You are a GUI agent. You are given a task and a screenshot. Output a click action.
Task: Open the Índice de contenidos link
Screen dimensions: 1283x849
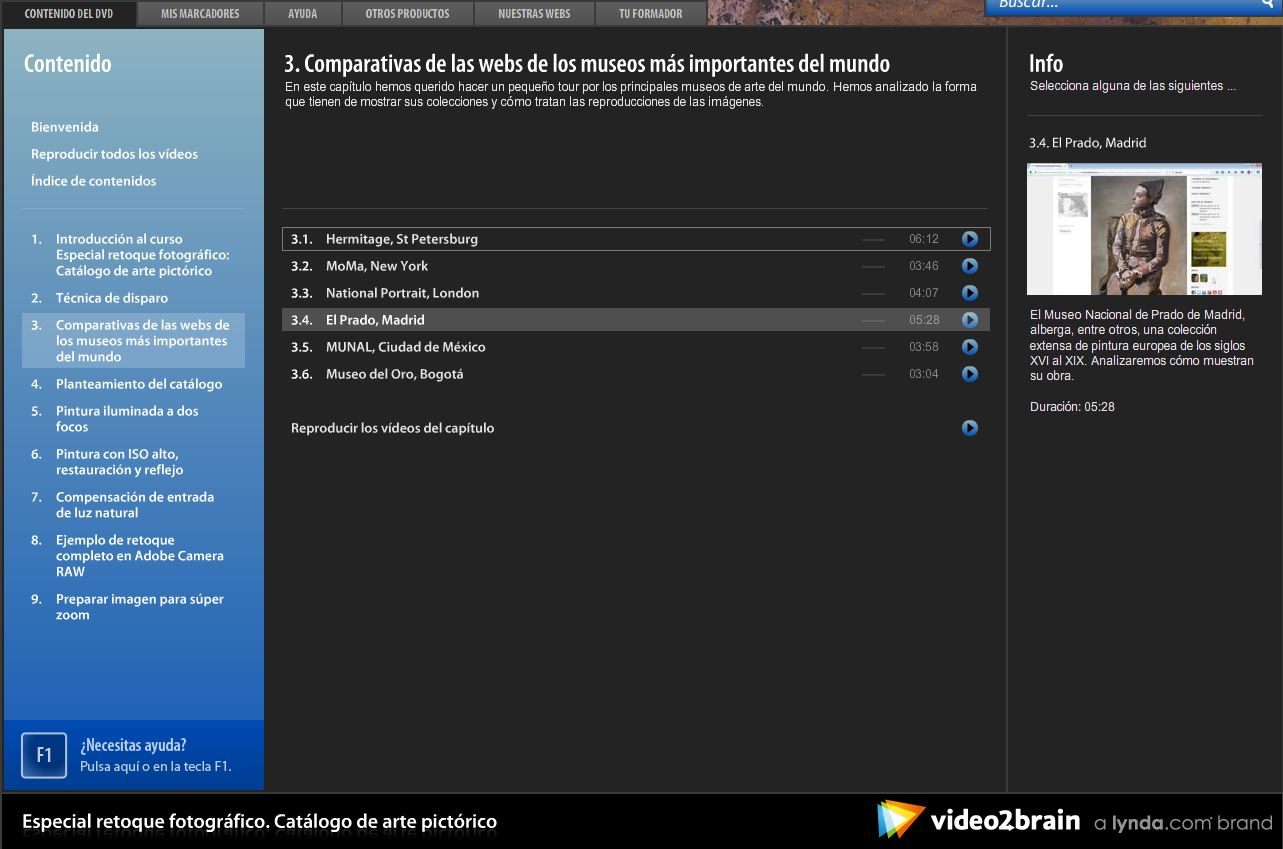coord(93,181)
